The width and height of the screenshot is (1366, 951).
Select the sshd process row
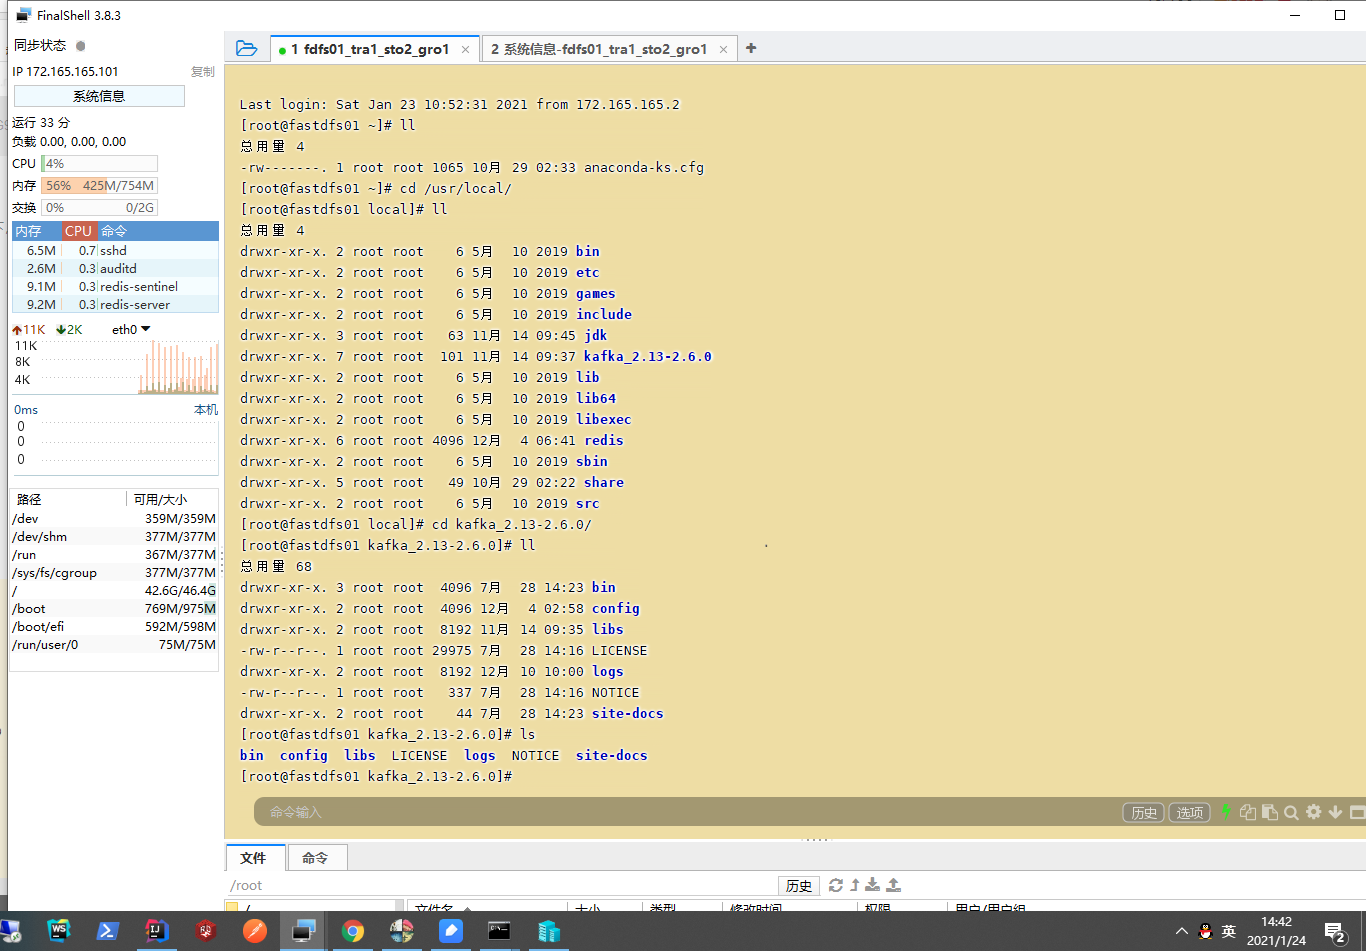click(x=115, y=251)
